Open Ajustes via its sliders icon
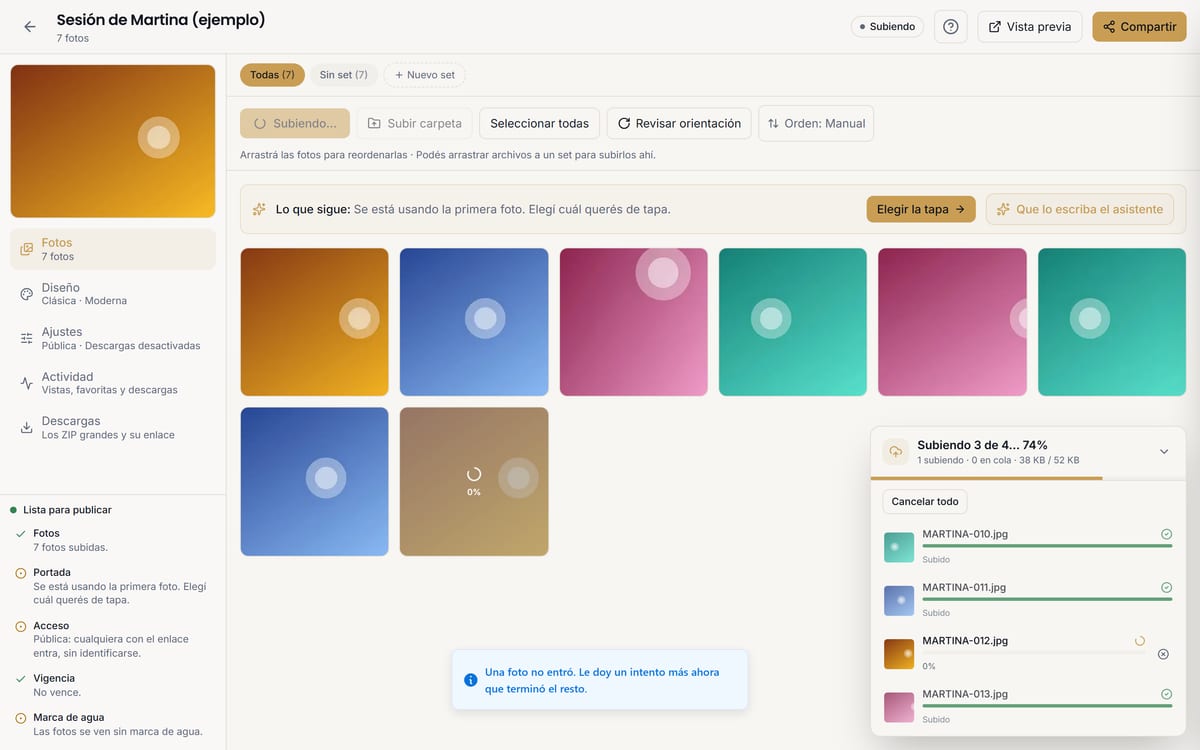 [27, 338]
